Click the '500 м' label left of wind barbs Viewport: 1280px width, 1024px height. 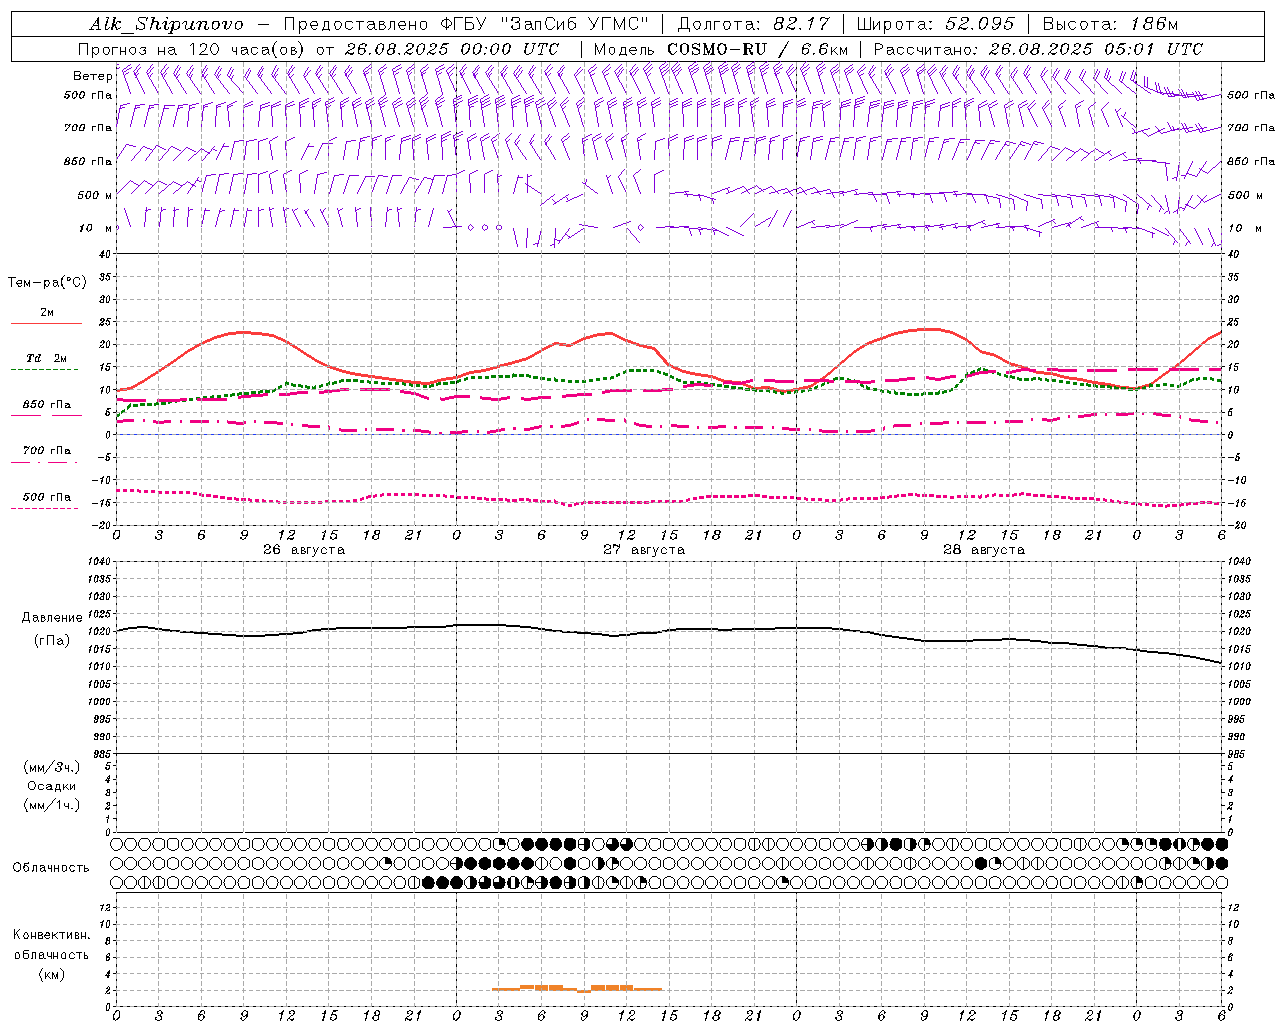95,195
